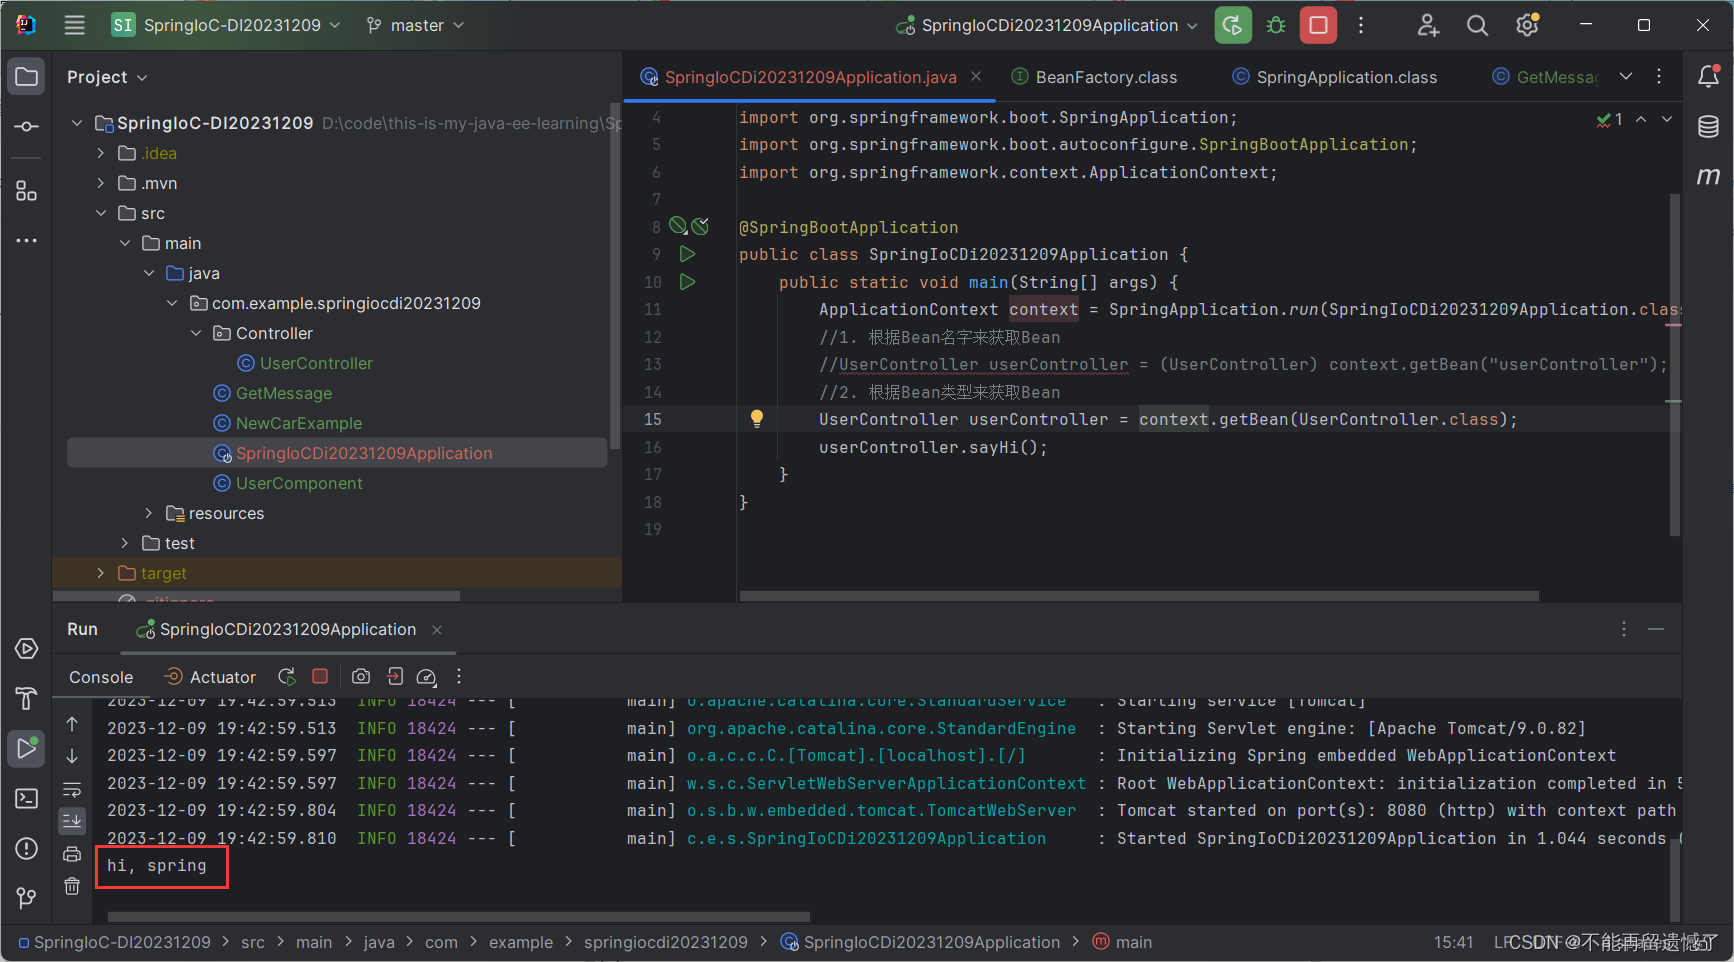Open run configuration dropdown
1734x962 pixels.
coord(1047,25)
